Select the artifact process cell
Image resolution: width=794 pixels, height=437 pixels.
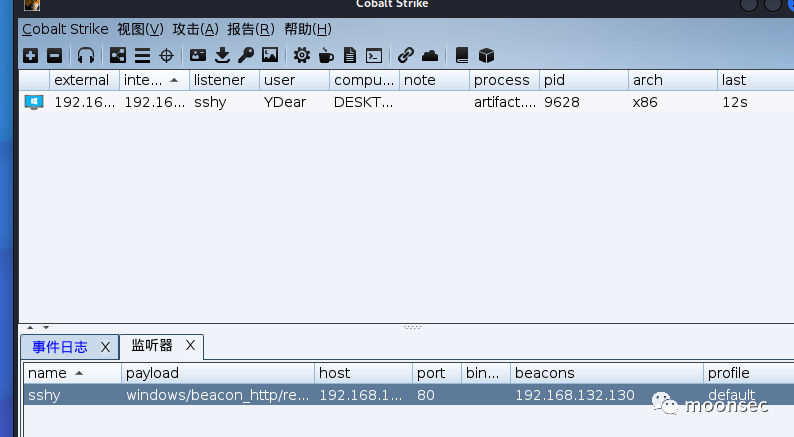[x=504, y=102]
